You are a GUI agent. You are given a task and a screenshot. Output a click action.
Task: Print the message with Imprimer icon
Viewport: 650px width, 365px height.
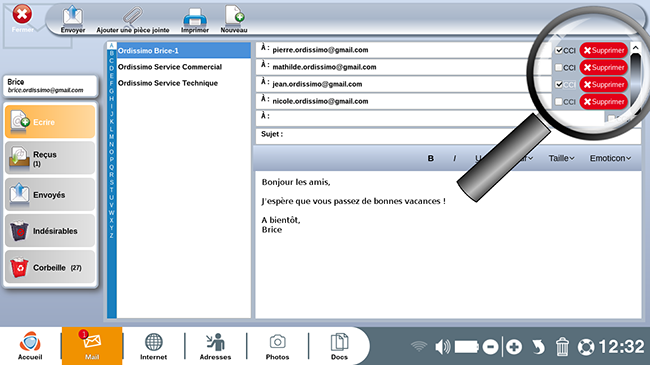195,19
